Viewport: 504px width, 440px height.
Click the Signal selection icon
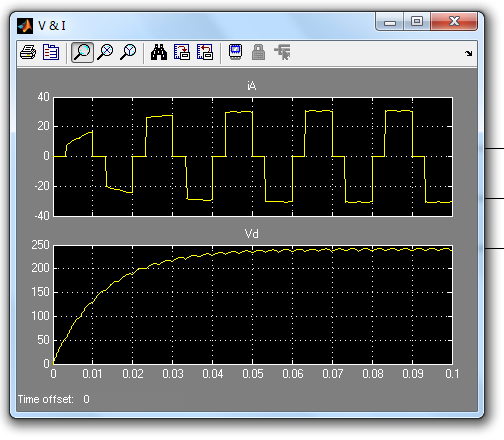[x=282, y=52]
